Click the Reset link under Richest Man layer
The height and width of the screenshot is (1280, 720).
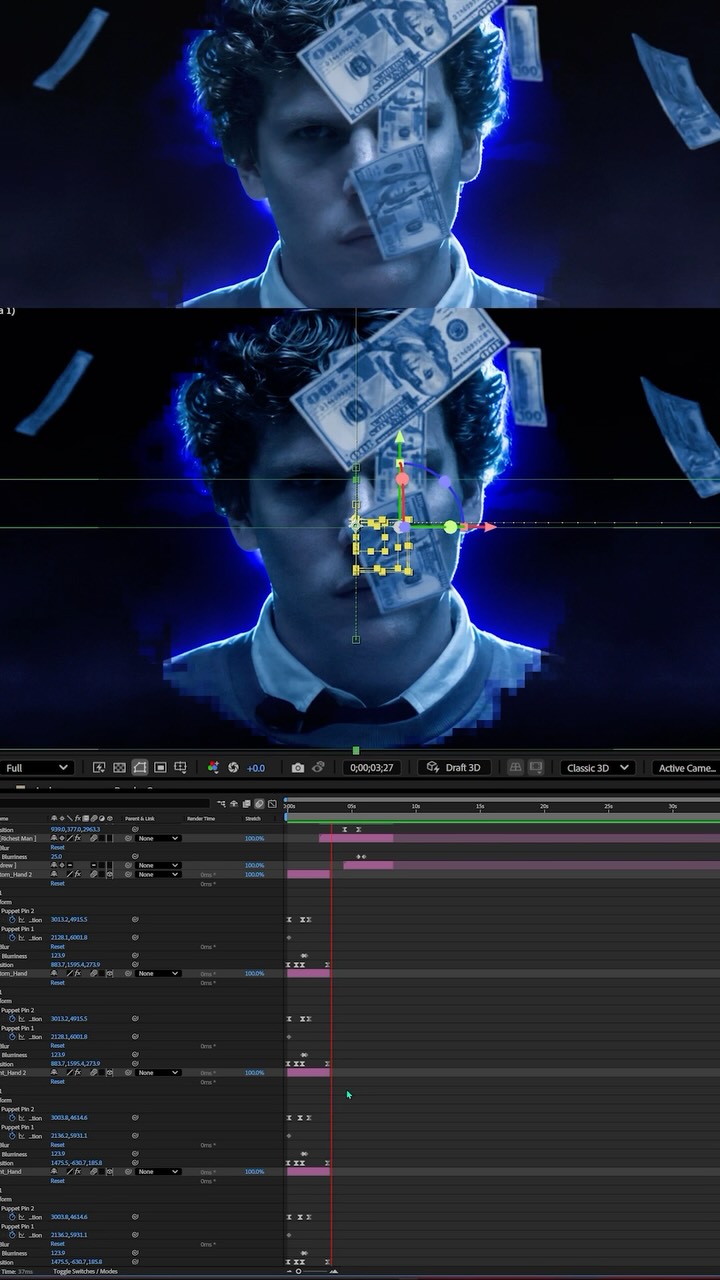[57, 847]
